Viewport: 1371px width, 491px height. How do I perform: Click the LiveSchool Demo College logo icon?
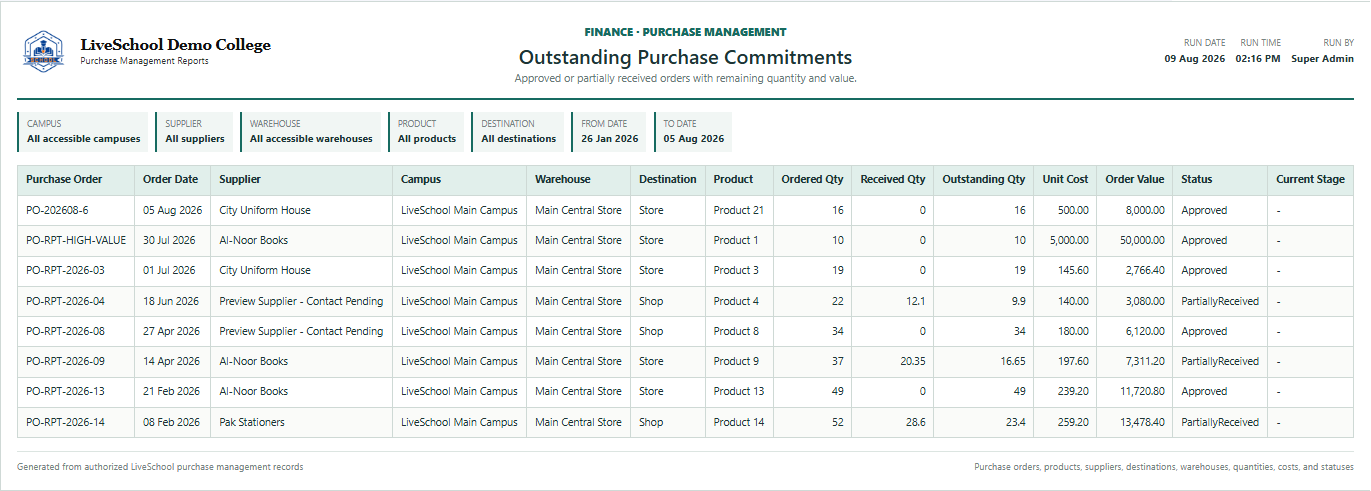(x=44, y=51)
